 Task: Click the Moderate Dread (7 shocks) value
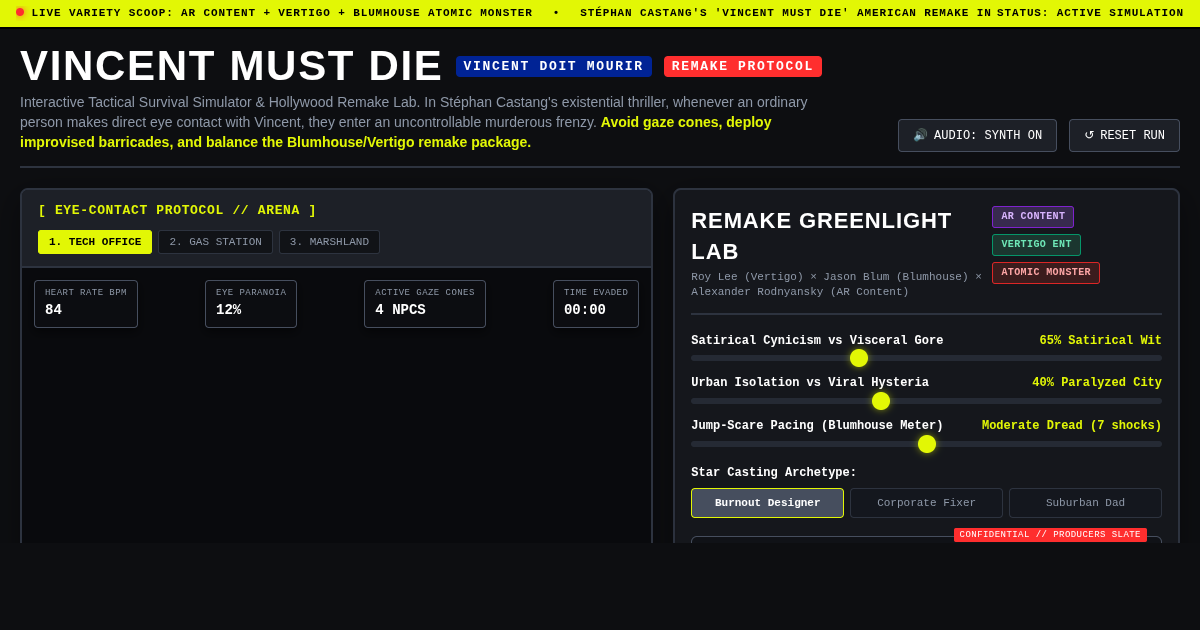1072,426
